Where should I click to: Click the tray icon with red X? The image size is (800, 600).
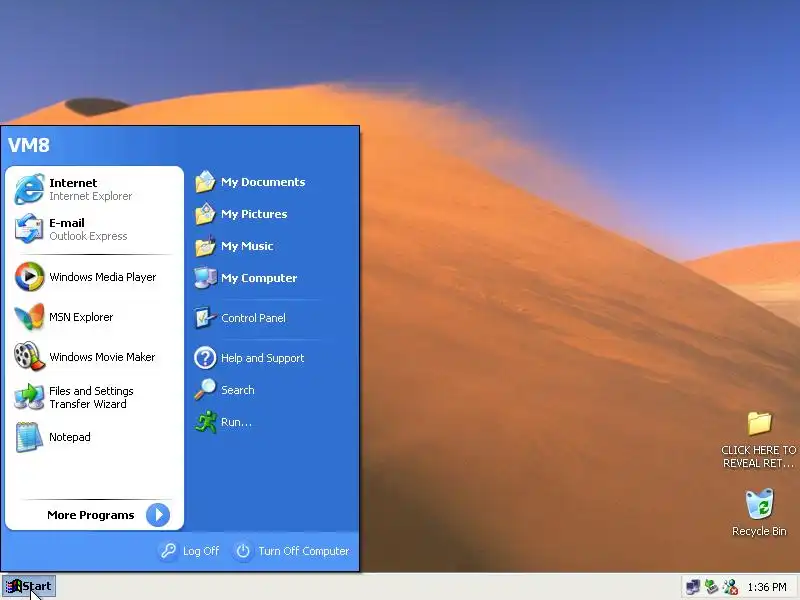[x=730, y=587]
